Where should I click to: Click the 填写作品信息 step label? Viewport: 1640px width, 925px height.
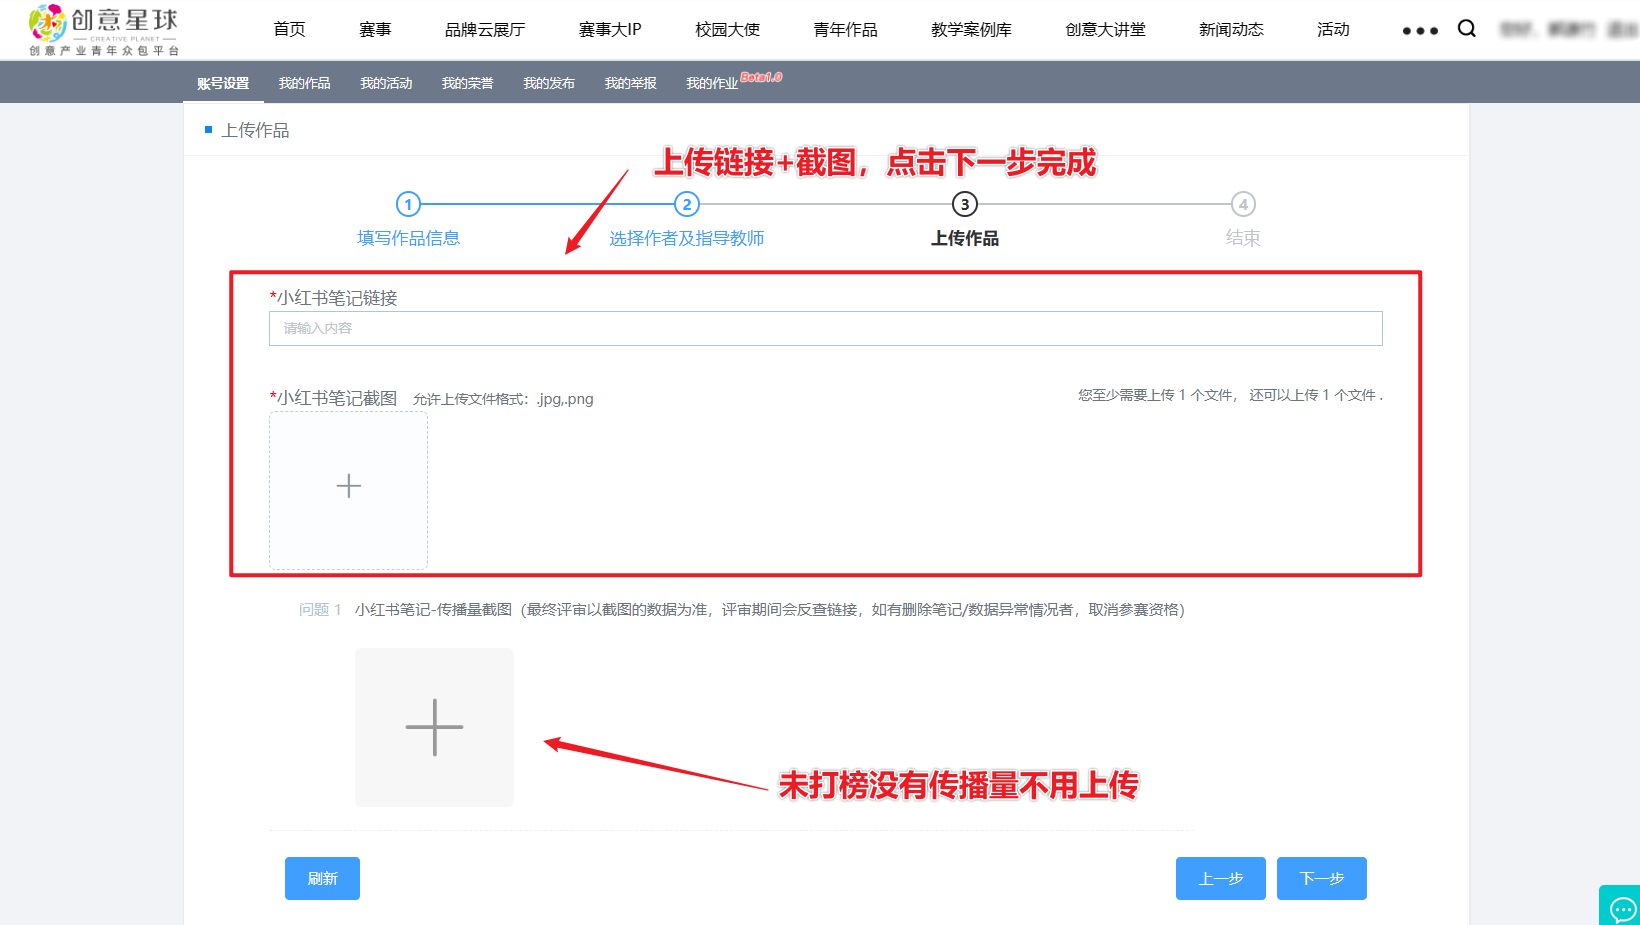(x=408, y=238)
